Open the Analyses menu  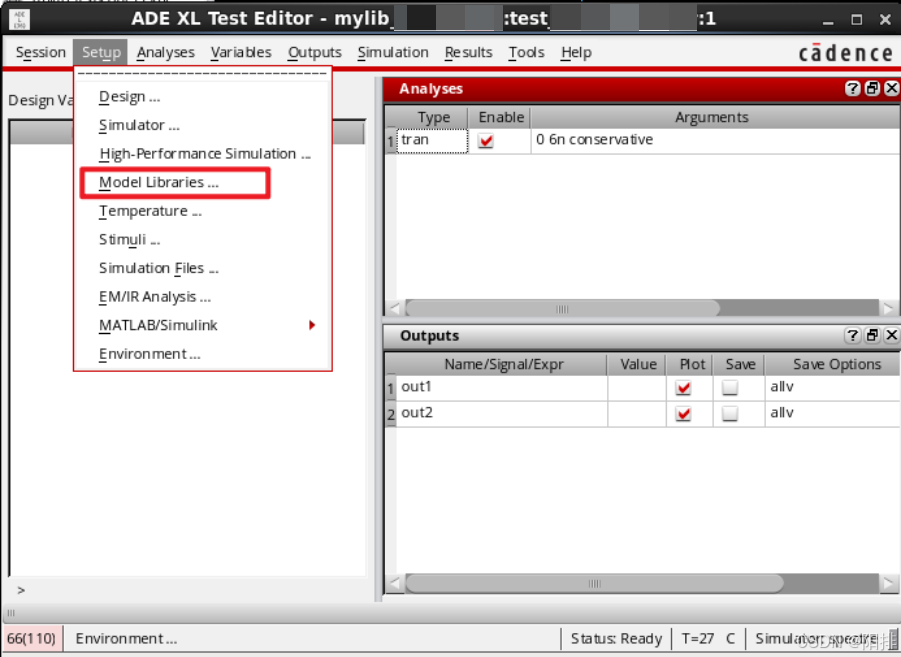[x=165, y=52]
